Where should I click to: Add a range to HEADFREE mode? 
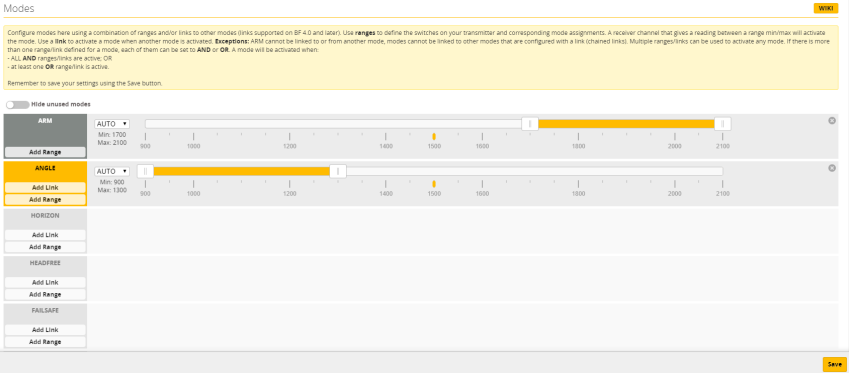point(45,294)
